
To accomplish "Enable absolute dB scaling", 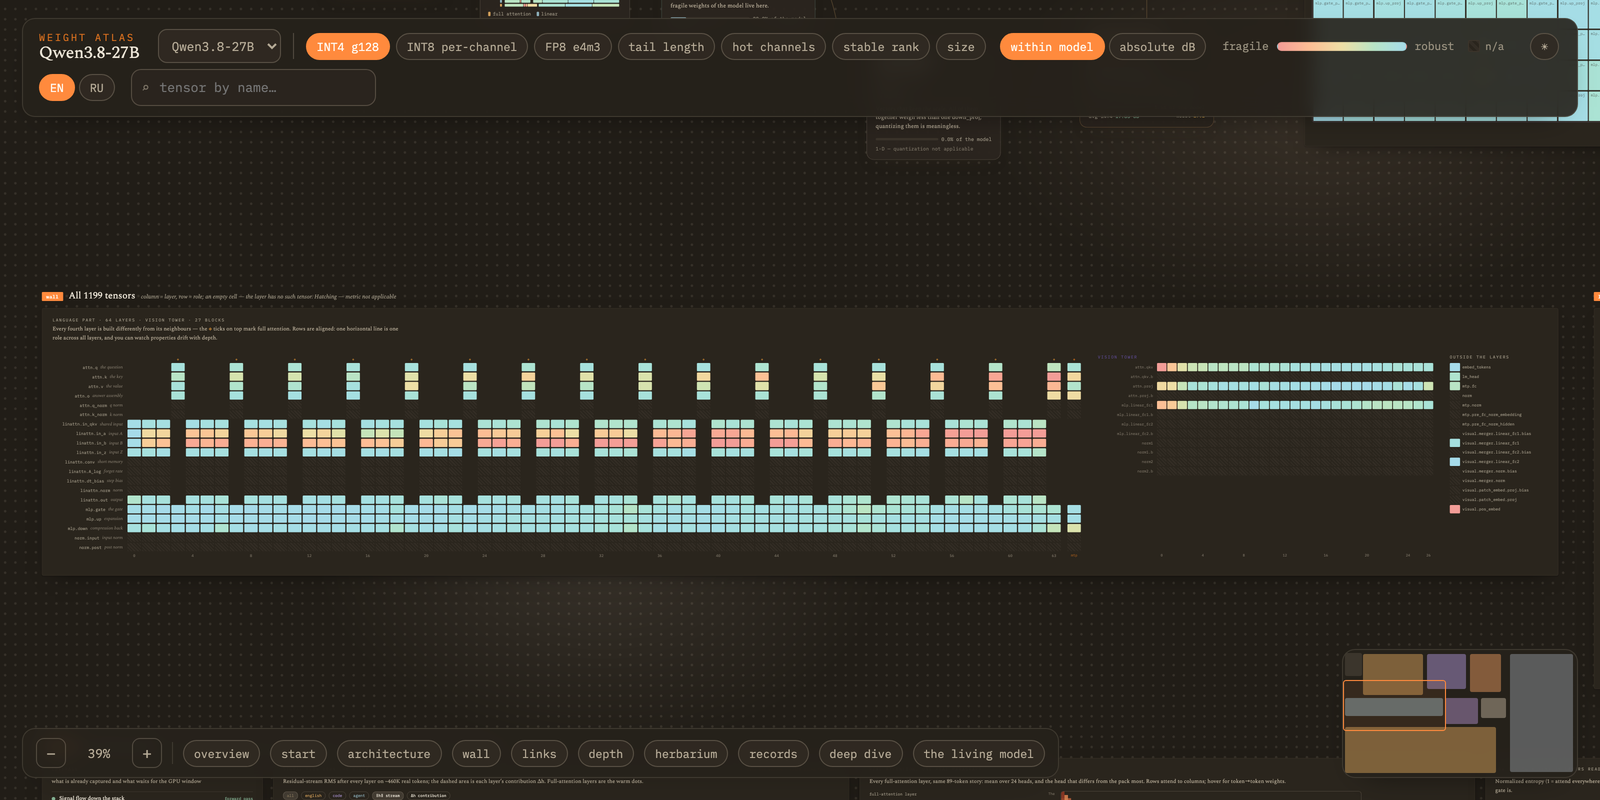I will click(x=1157, y=47).
